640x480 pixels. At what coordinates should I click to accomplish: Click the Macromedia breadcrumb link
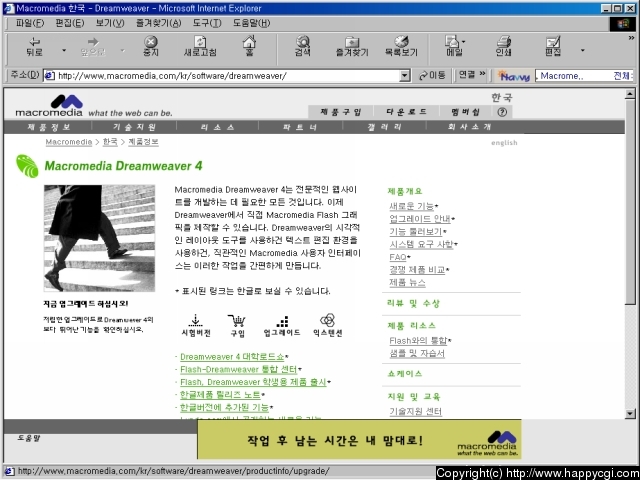69,142
